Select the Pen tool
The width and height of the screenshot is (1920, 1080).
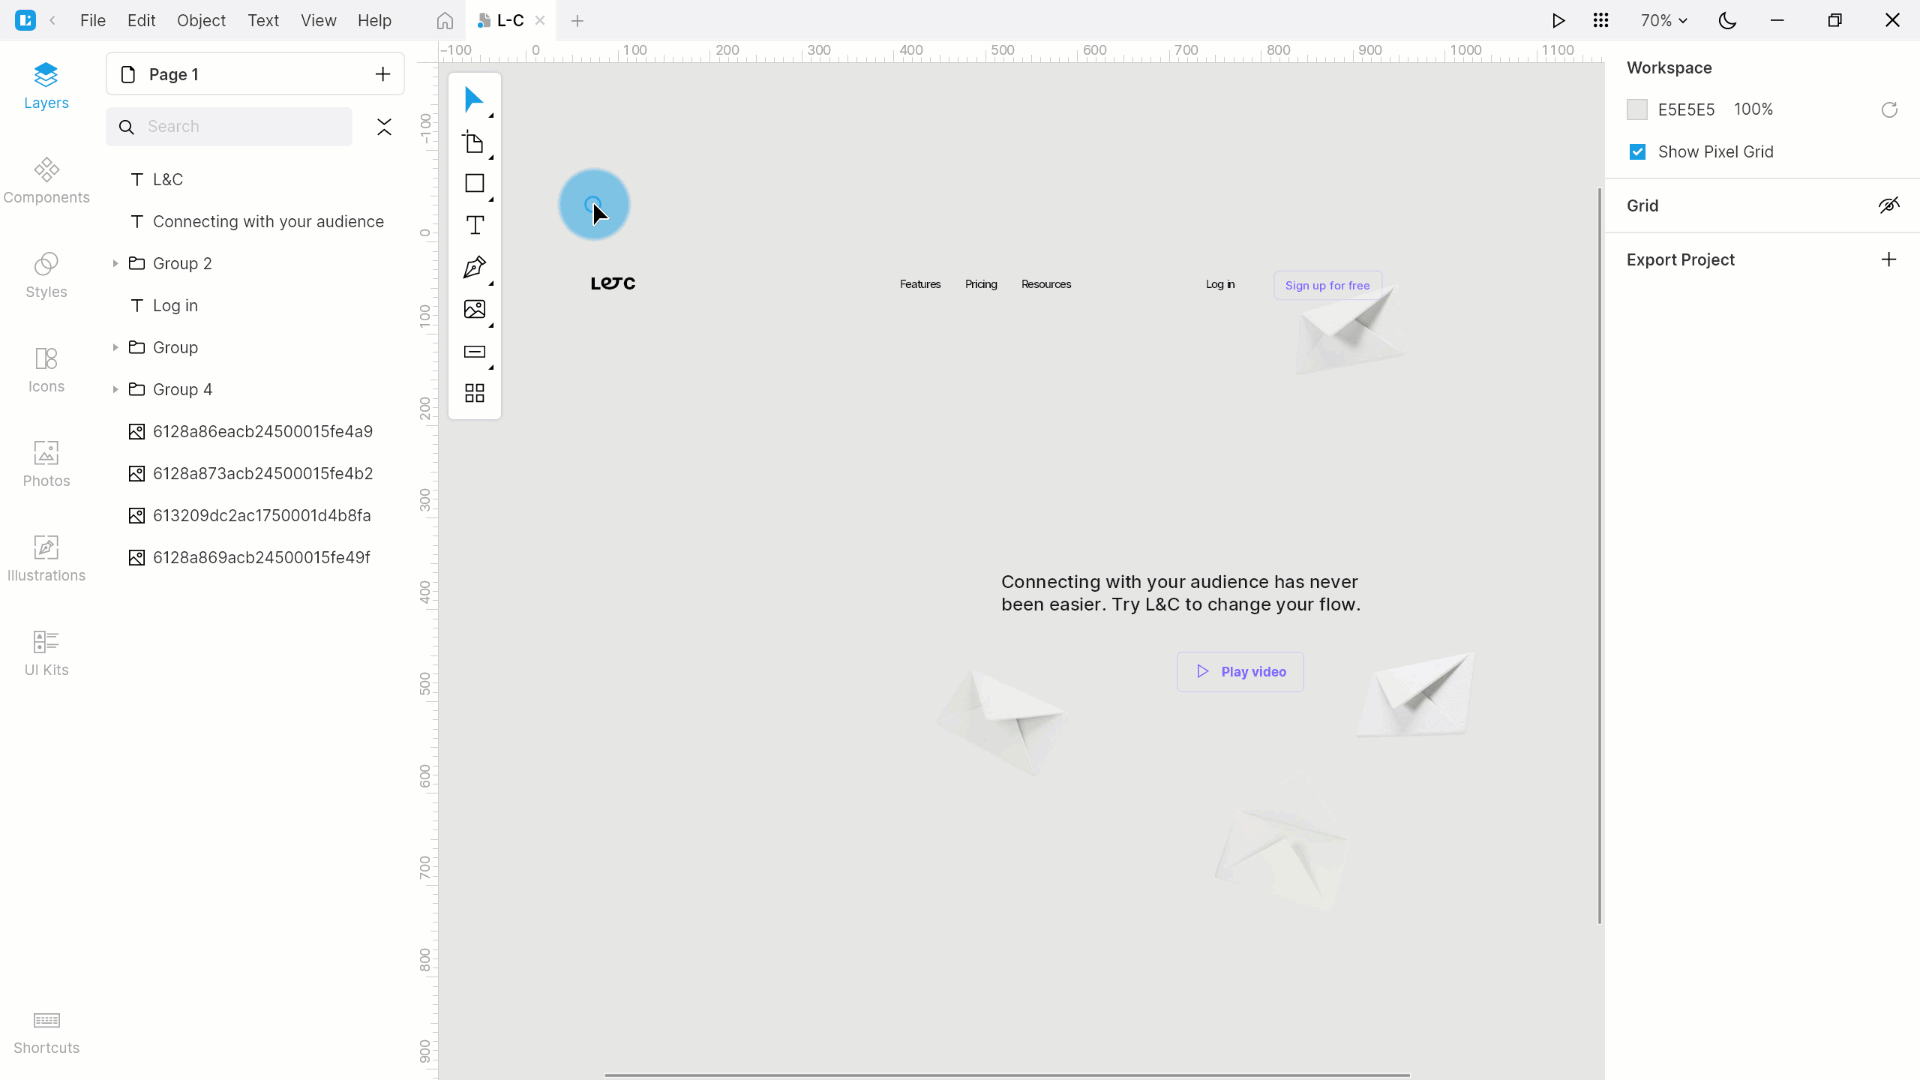pos(476,266)
